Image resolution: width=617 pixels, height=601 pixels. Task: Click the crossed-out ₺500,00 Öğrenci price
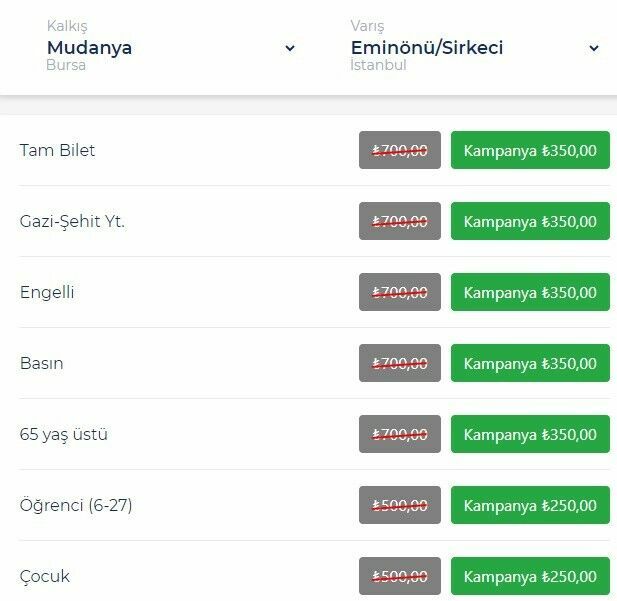click(x=400, y=506)
